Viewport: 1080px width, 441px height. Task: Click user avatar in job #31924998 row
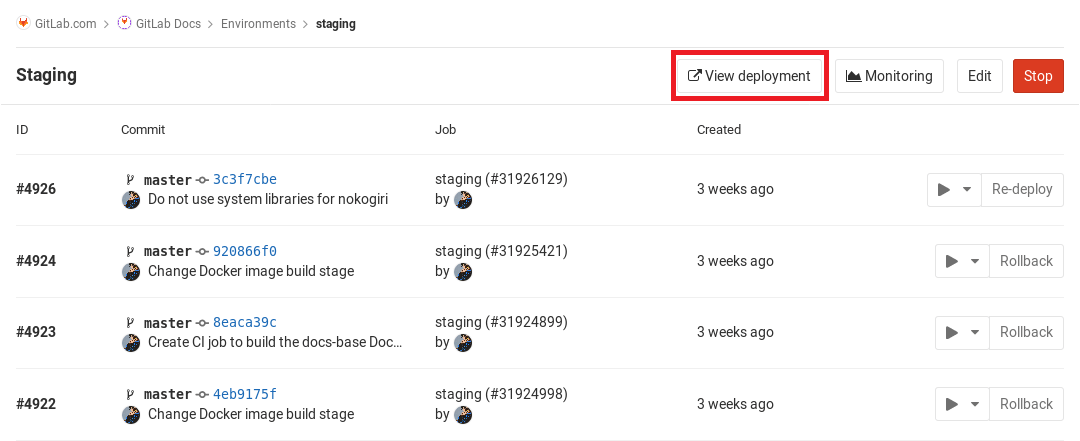coord(463,414)
